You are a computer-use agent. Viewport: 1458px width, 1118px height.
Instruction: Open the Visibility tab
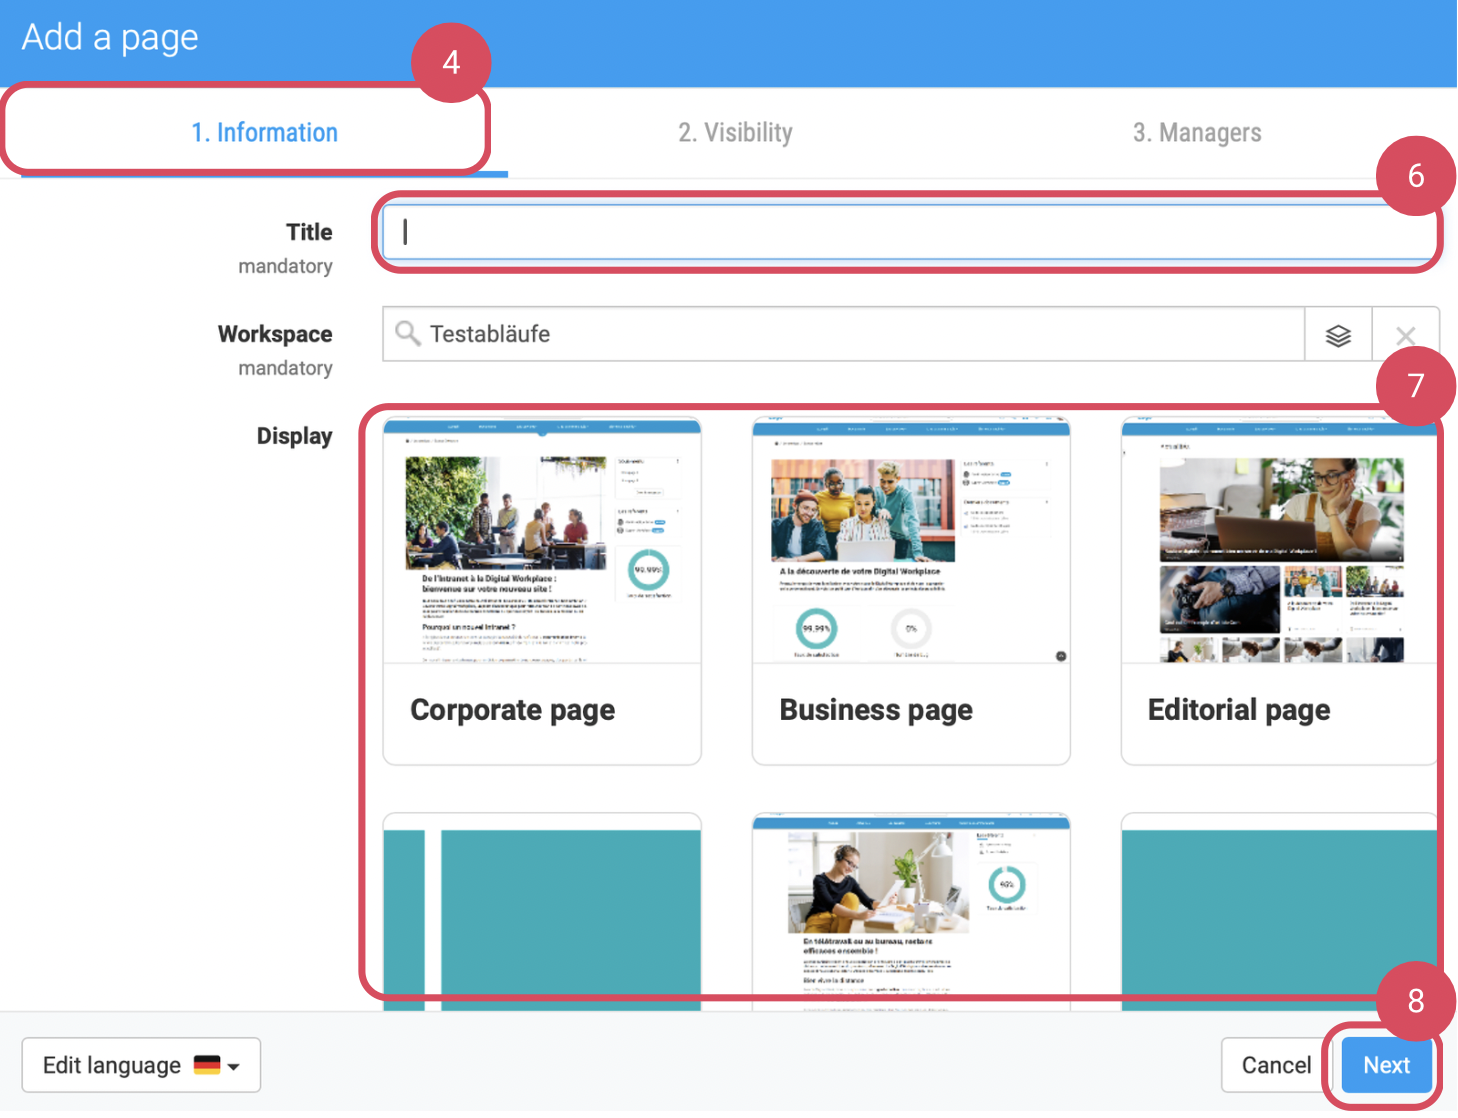coord(735,133)
